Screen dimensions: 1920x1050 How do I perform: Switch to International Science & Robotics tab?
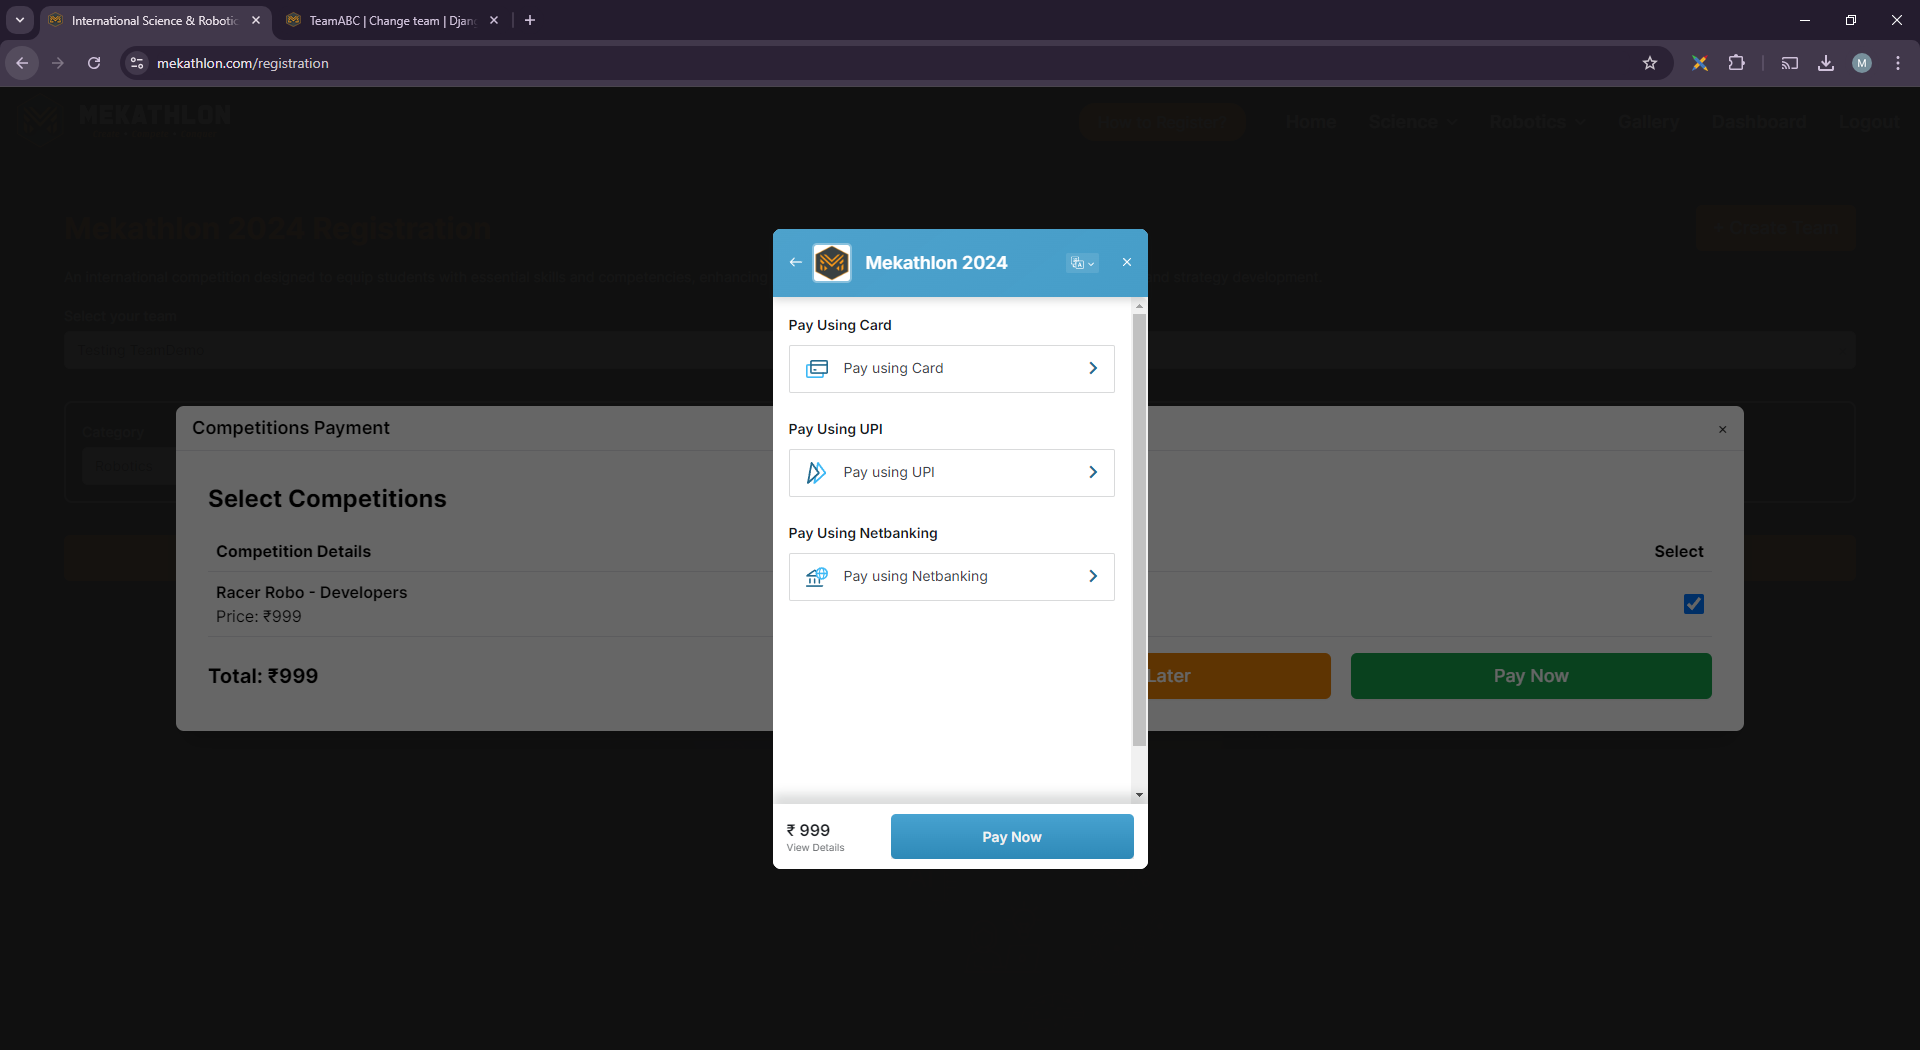[x=155, y=20]
